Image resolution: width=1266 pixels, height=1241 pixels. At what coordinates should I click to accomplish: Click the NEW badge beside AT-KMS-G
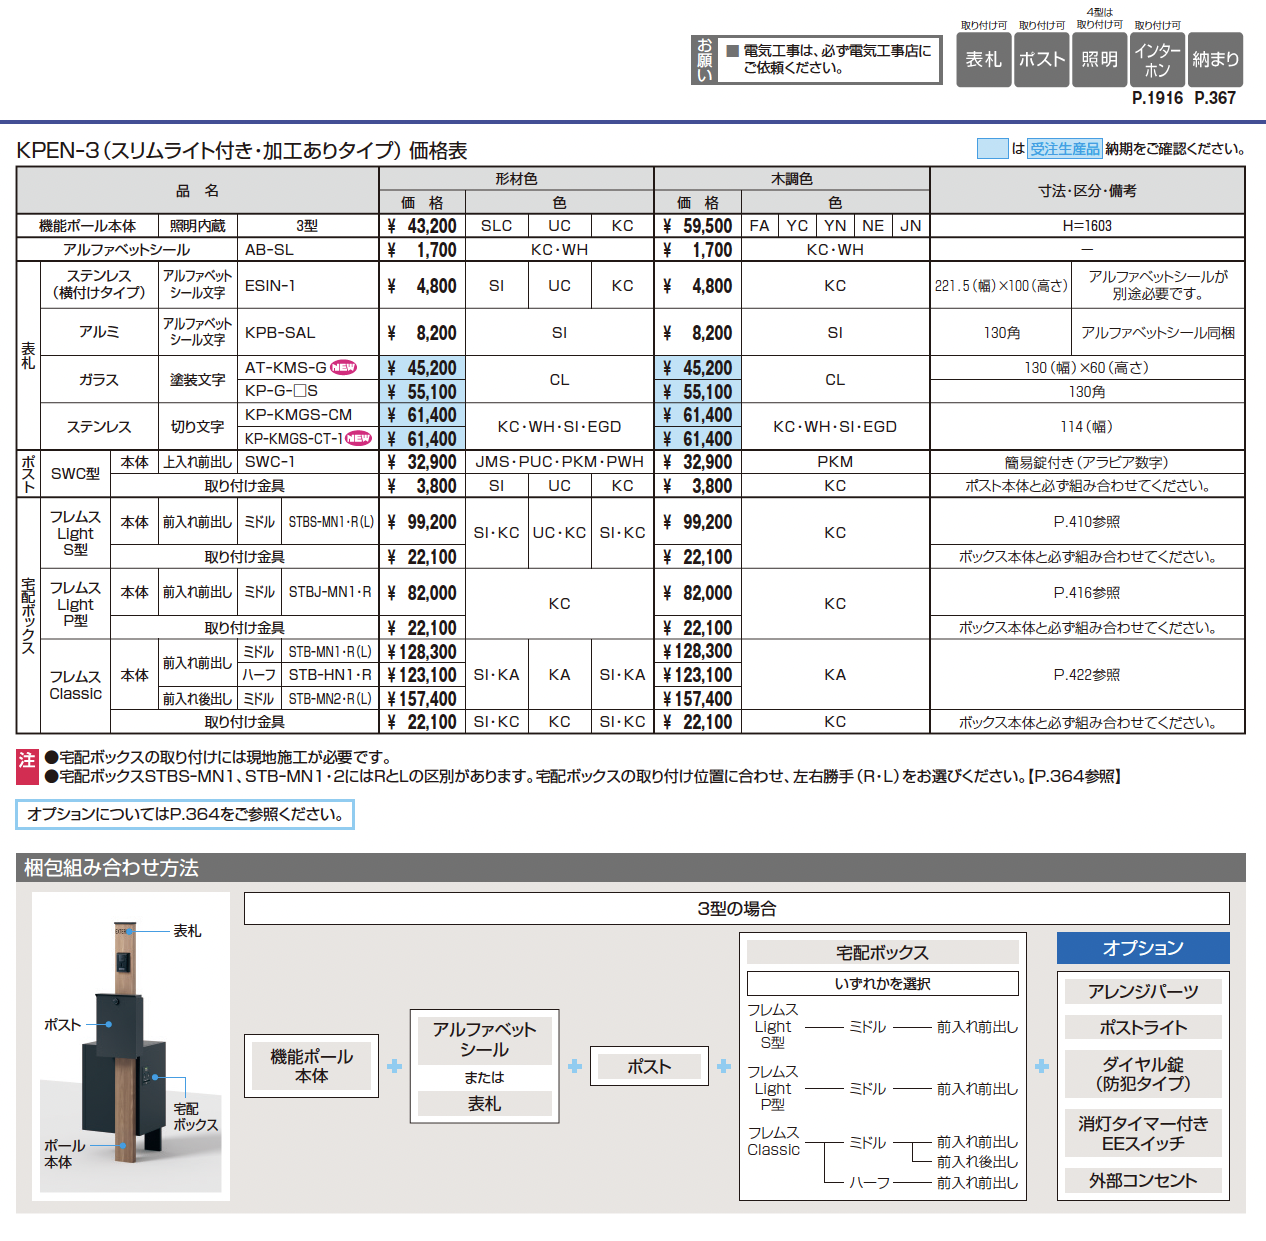point(343,367)
